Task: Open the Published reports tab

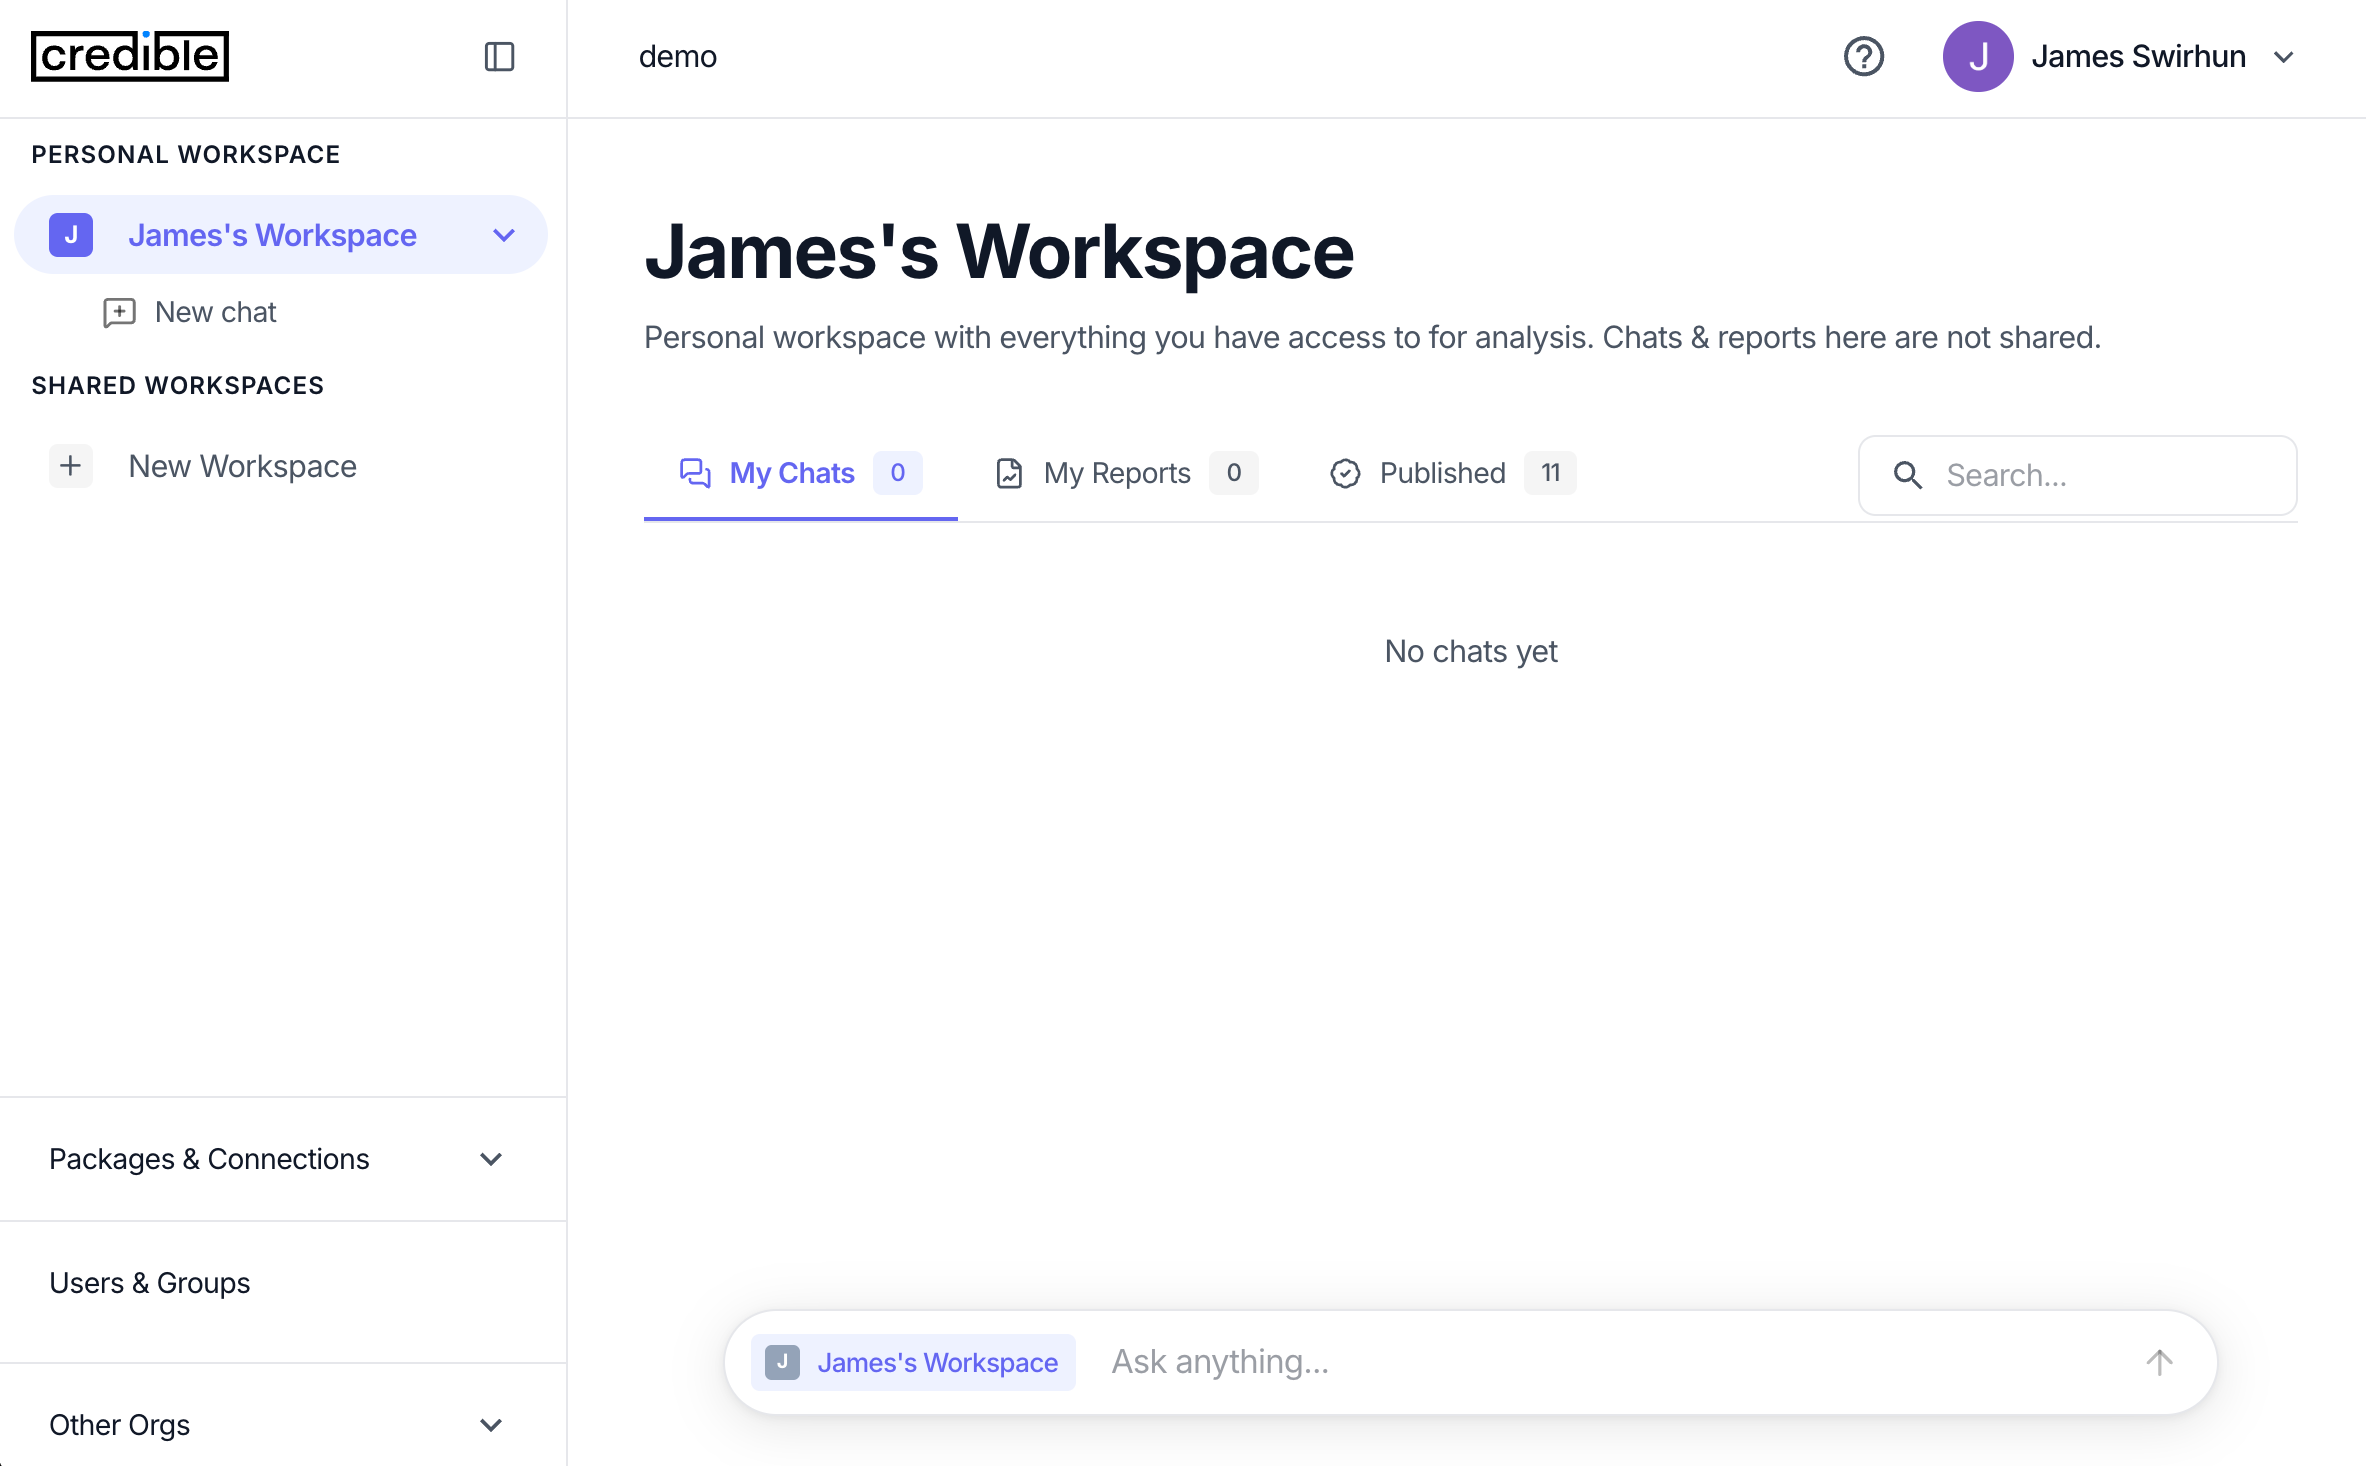Action: point(1441,473)
